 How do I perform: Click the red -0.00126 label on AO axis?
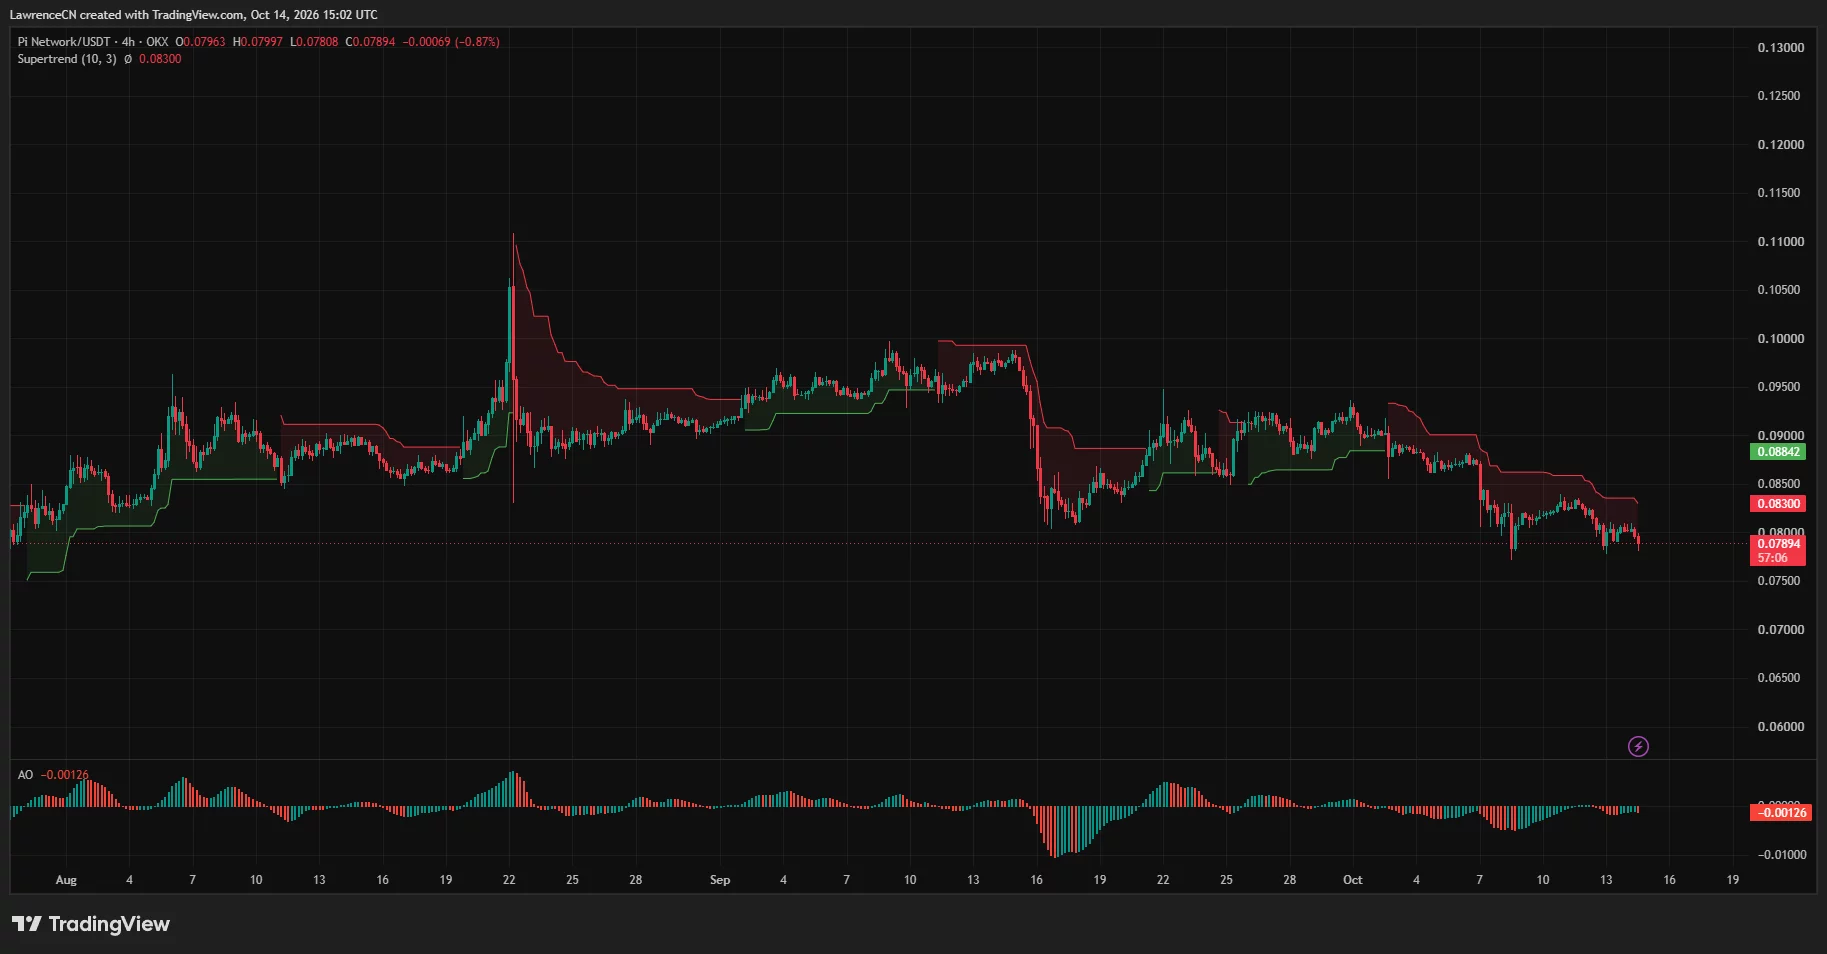[1781, 813]
